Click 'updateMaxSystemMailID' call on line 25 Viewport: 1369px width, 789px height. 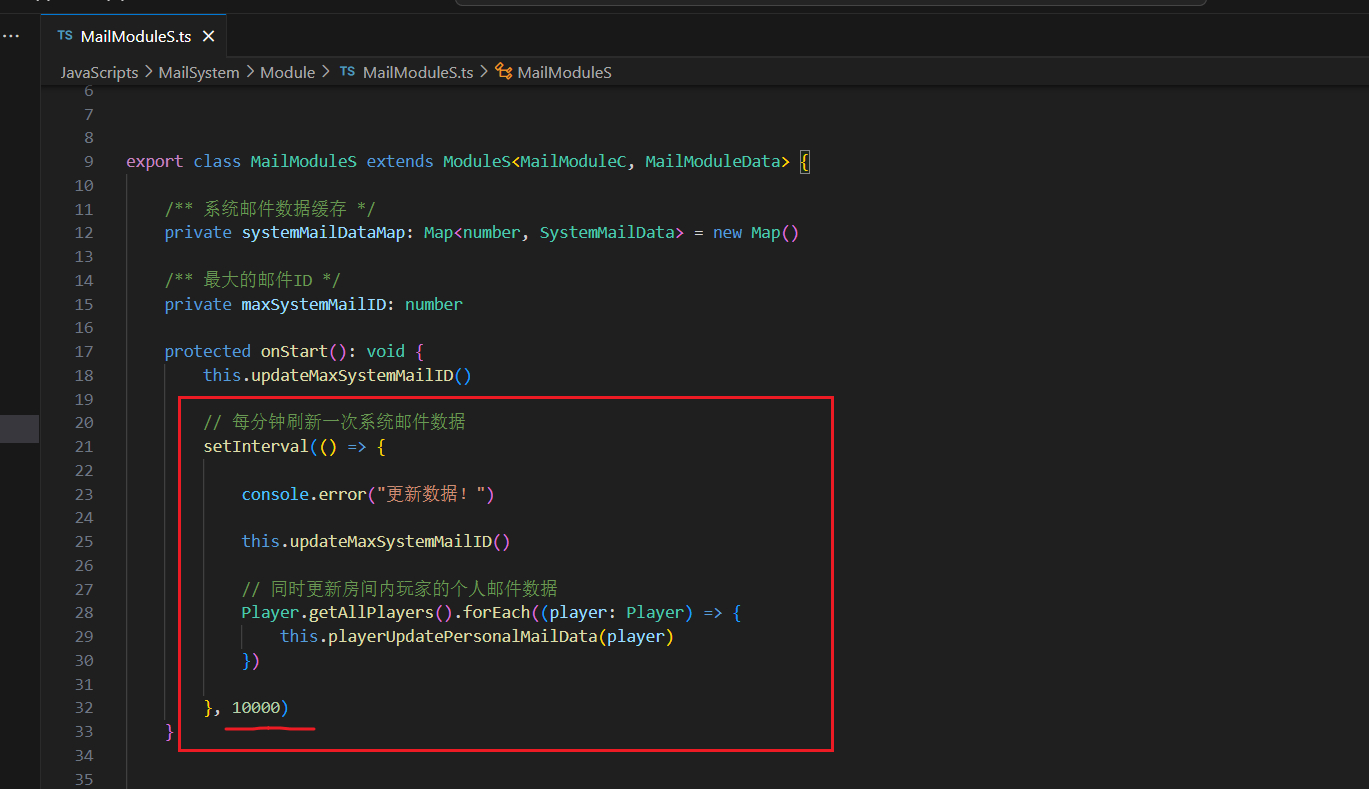391,541
